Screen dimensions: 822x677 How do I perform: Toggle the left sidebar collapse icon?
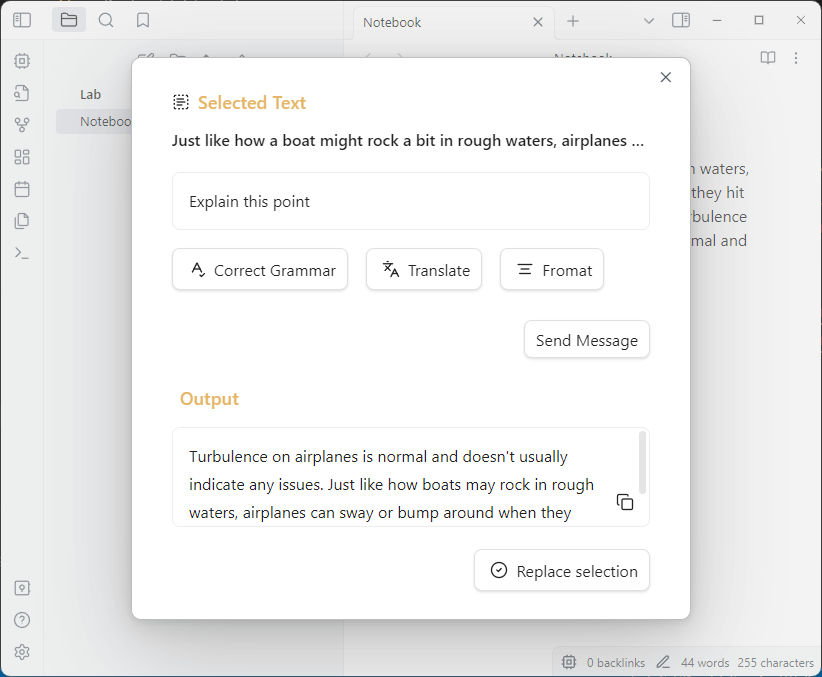click(22, 20)
